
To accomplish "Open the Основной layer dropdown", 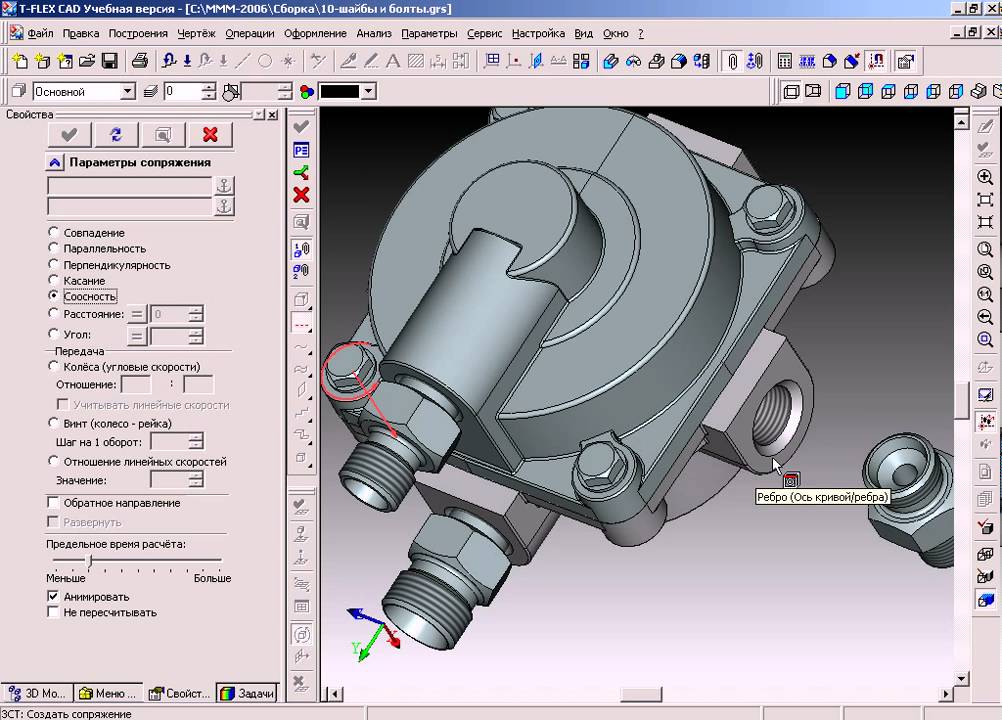I will 128,91.
